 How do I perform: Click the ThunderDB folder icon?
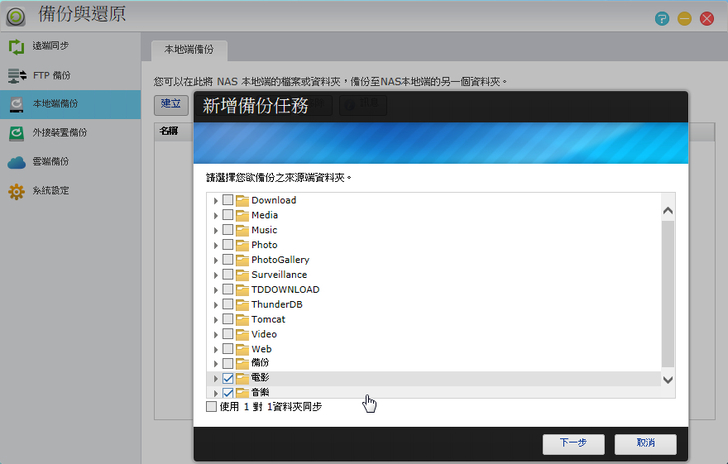242,305
